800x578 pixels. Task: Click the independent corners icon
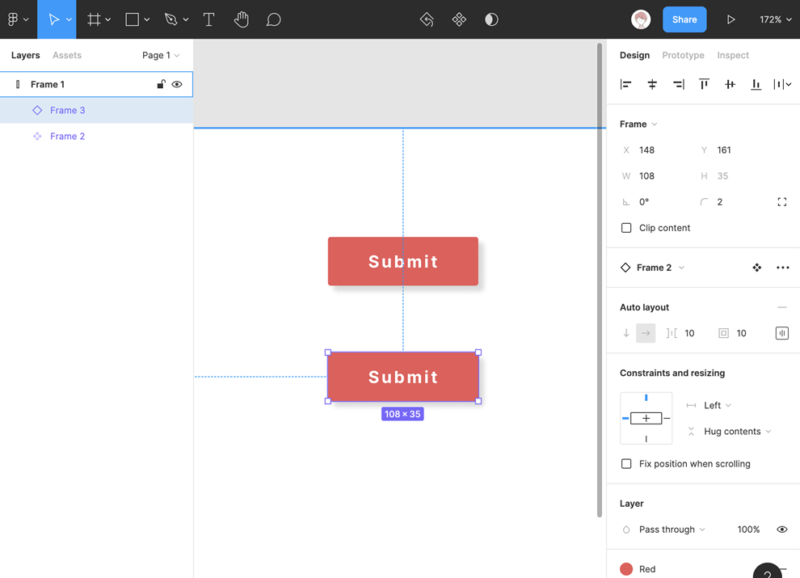click(782, 202)
